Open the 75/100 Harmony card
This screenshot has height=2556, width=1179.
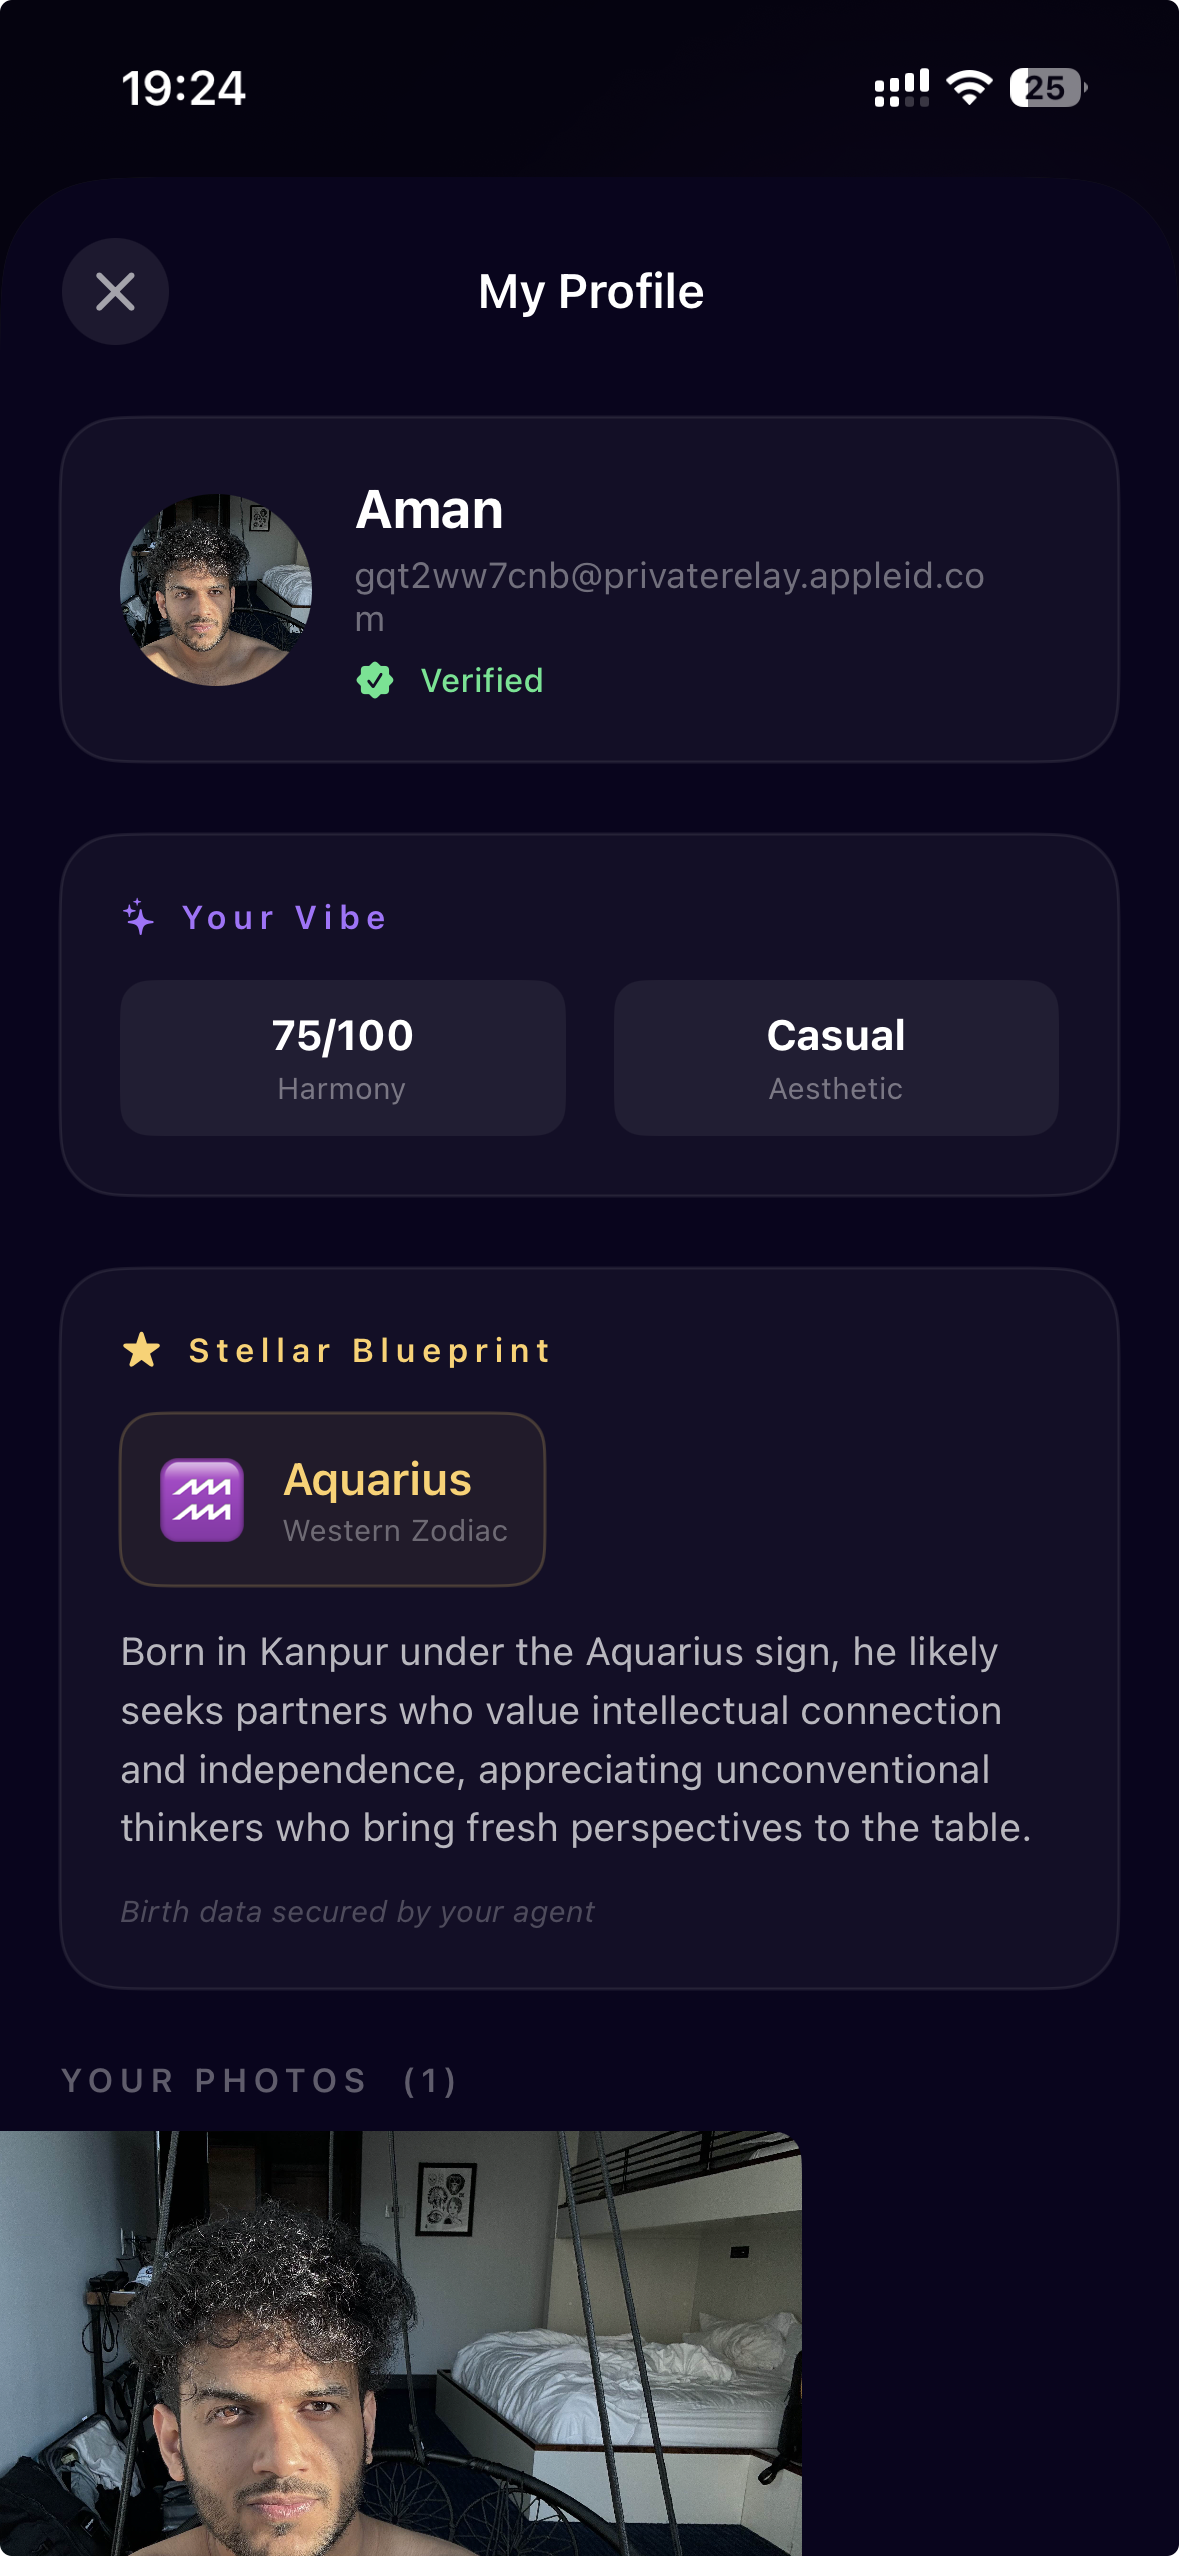point(342,1057)
